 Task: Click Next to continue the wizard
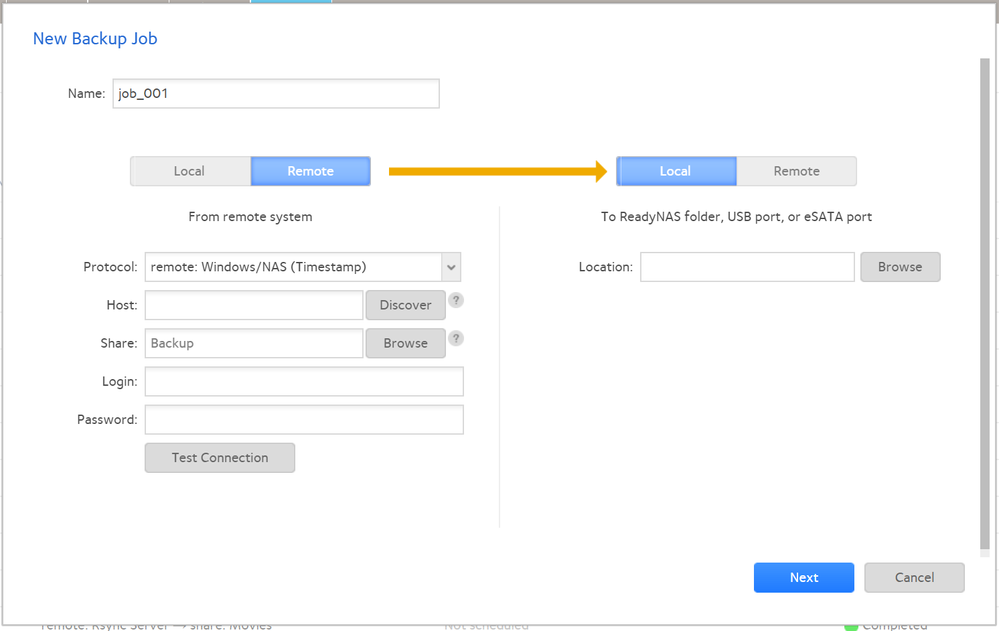(803, 577)
